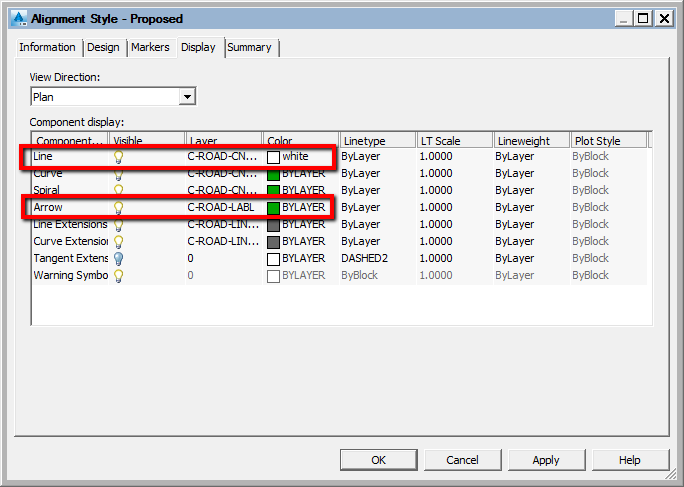
Task: Toggle visibility bulb for Arrow component
Action: pos(118,208)
